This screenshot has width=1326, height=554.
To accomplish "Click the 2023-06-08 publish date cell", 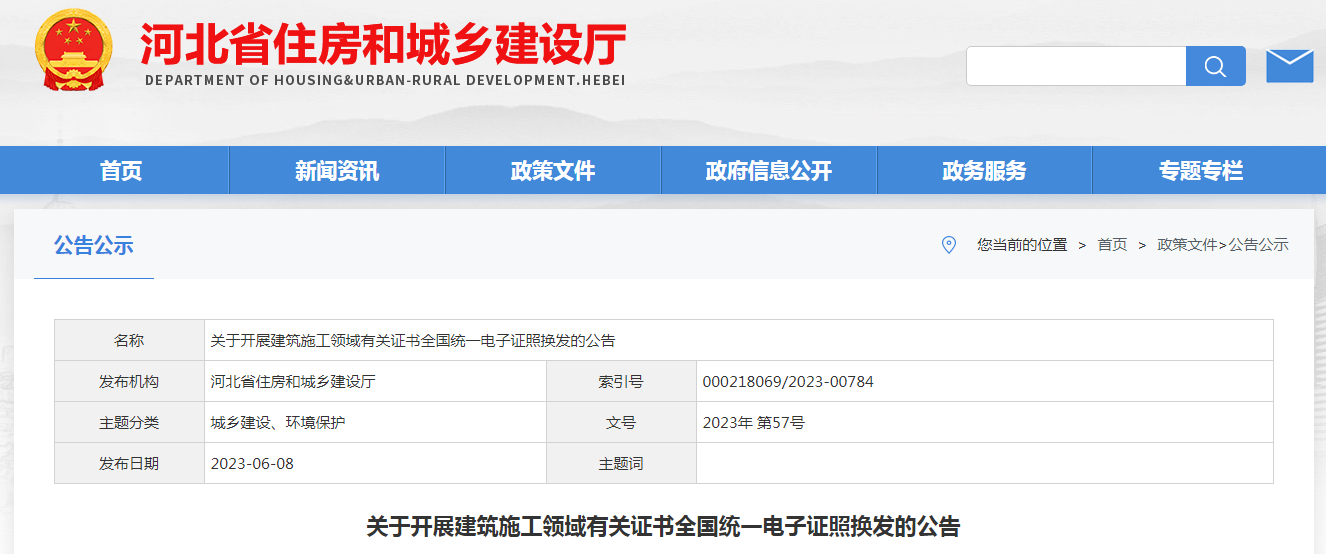I will click(x=252, y=464).
